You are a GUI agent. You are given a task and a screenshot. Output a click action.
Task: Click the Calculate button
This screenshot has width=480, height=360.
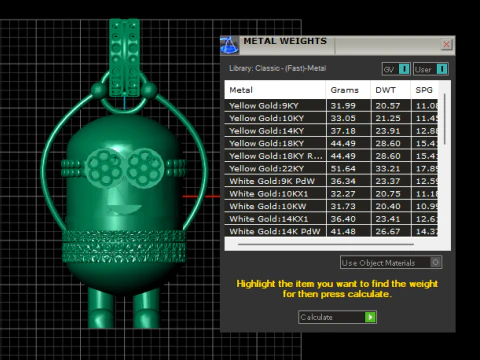(337, 317)
